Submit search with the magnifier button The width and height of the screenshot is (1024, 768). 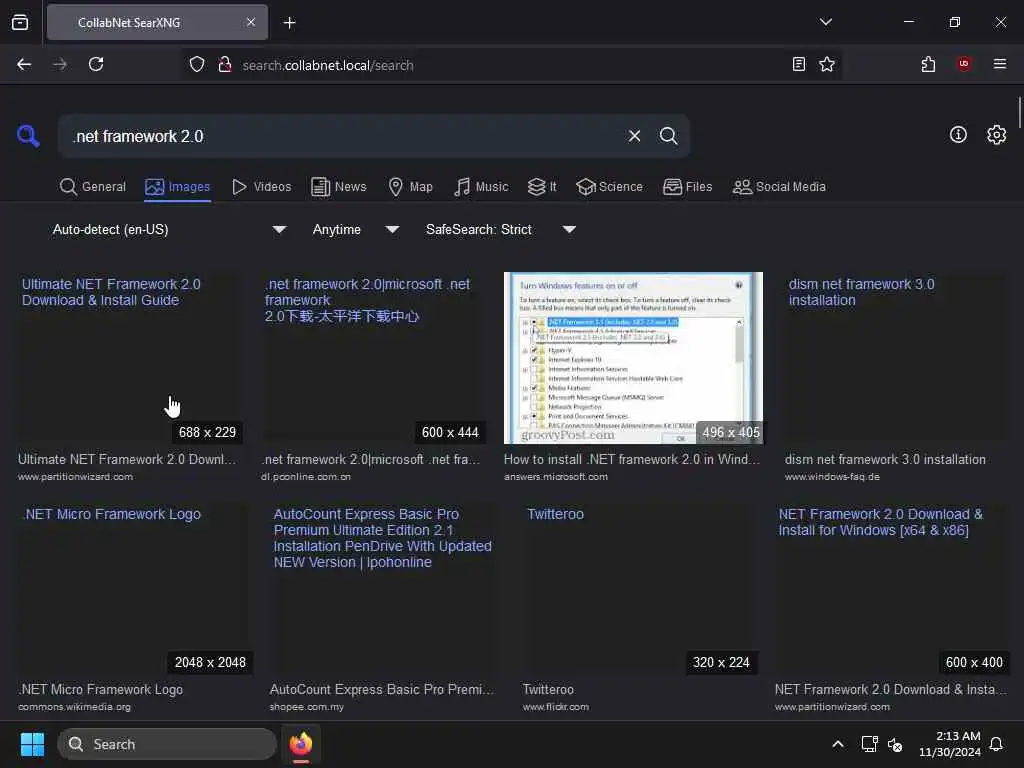coord(668,136)
